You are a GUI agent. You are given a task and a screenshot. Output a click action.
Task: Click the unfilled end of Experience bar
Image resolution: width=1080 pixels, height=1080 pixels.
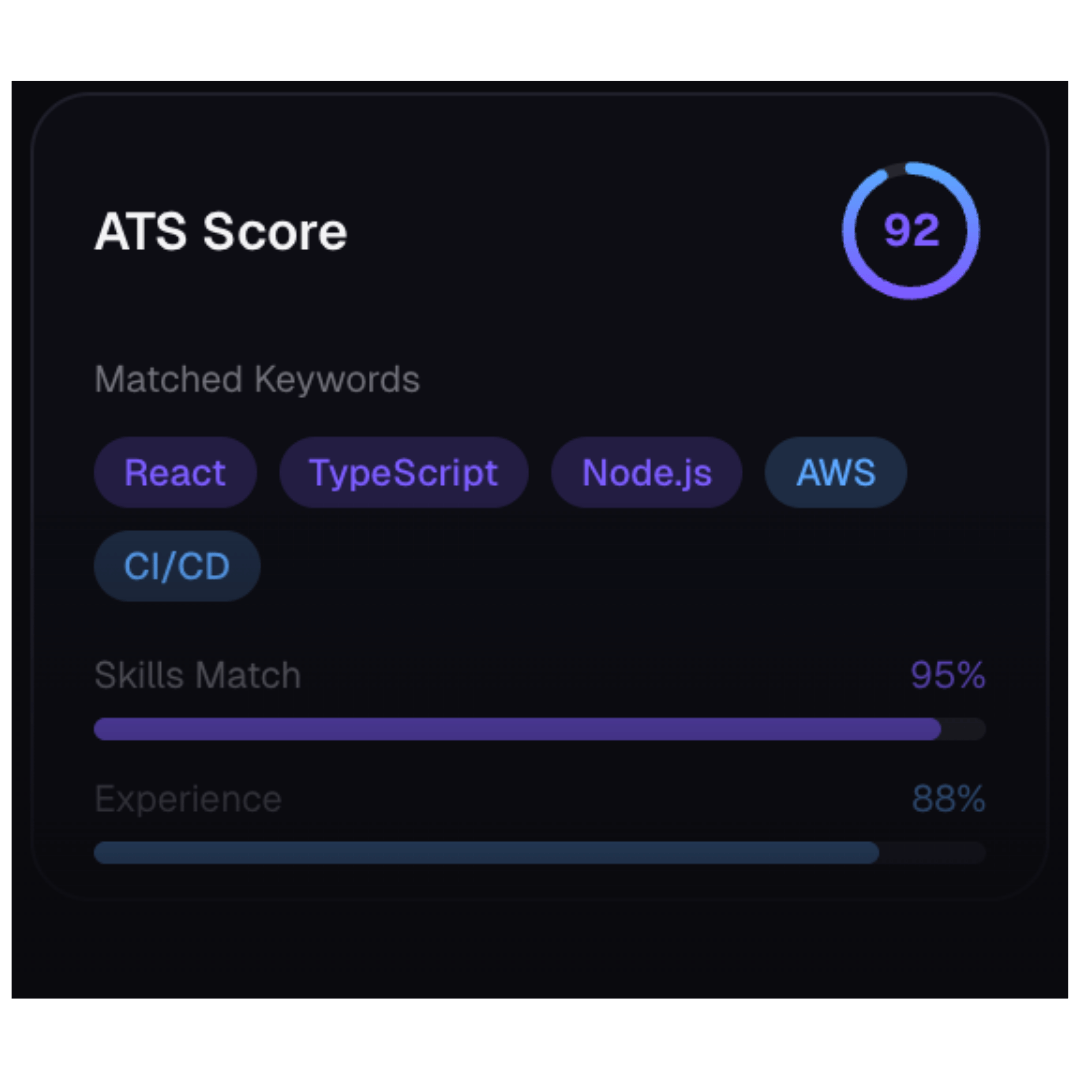click(932, 853)
